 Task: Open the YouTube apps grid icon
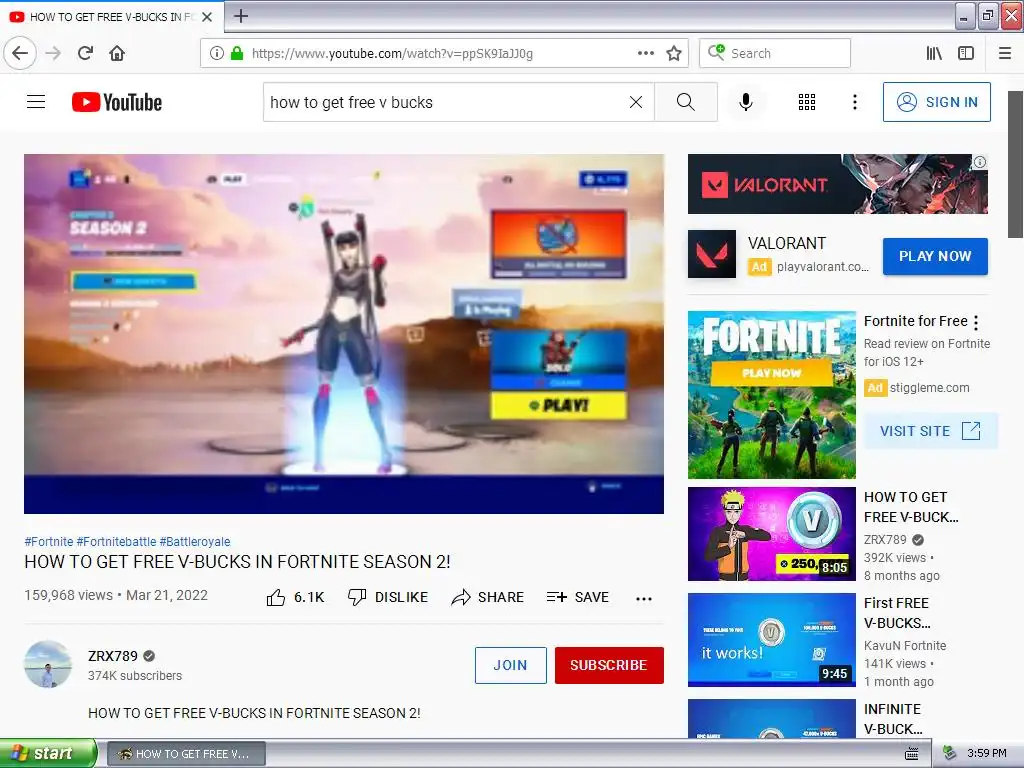(x=807, y=102)
